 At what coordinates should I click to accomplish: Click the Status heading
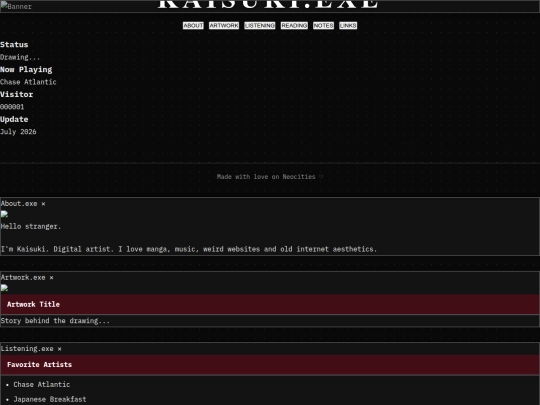pos(14,45)
